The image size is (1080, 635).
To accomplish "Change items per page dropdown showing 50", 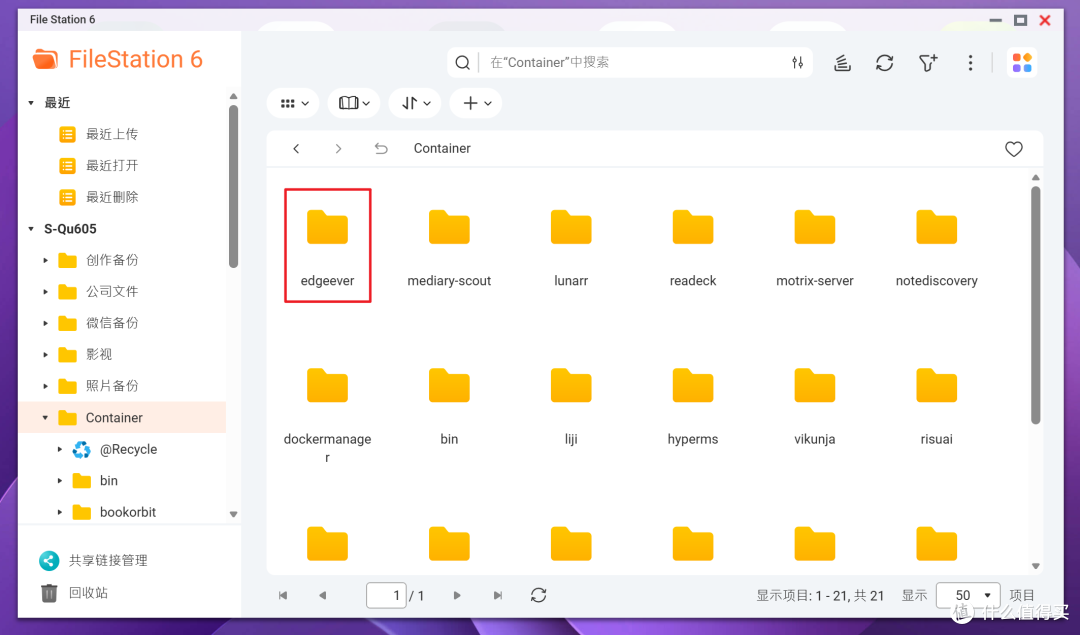I will (x=968, y=596).
